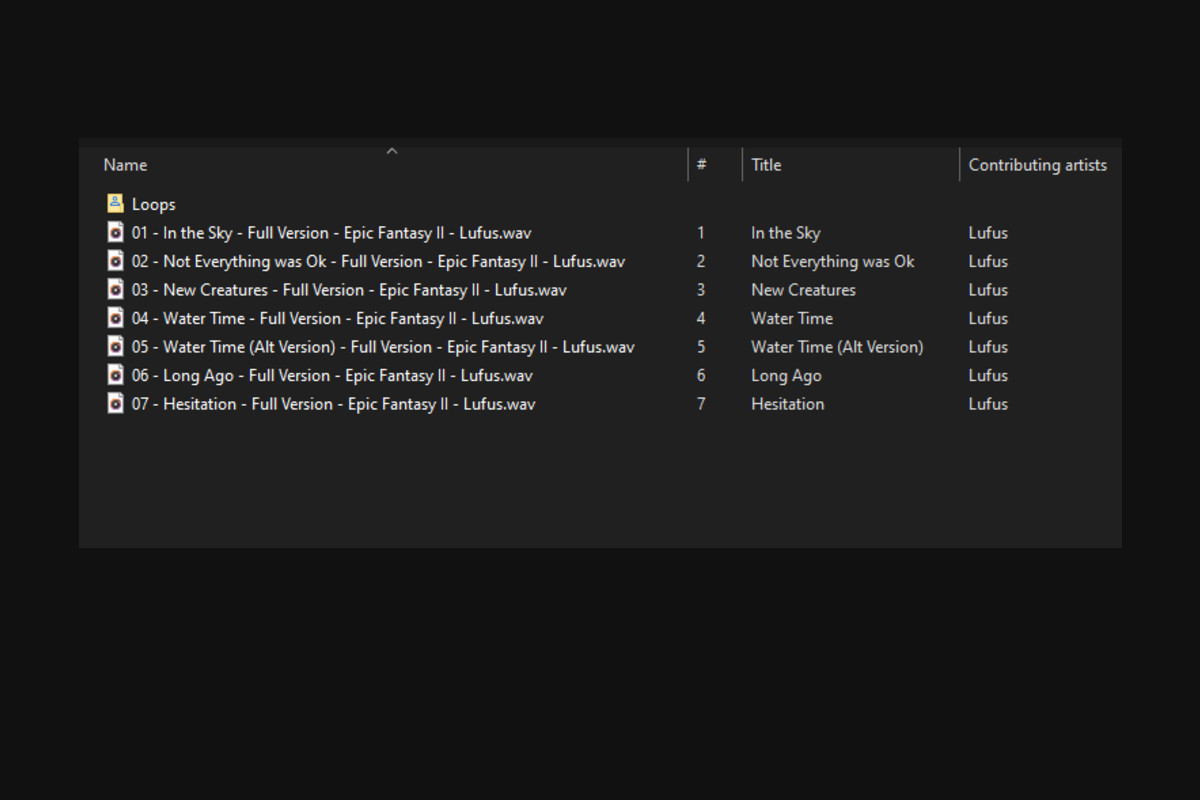Image resolution: width=1200 pixels, height=800 pixels.
Task: Click the file icon for 07 - Hesitation
Action: click(115, 404)
